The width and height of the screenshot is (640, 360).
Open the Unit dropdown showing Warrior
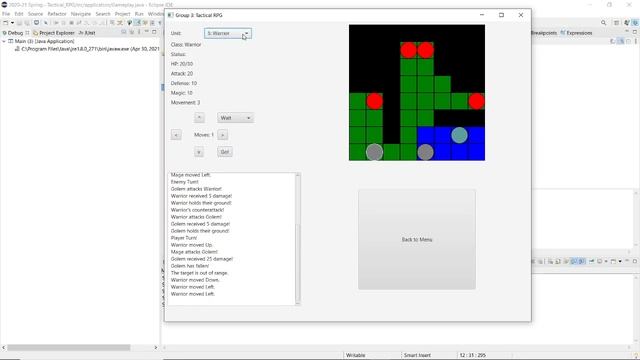point(228,33)
